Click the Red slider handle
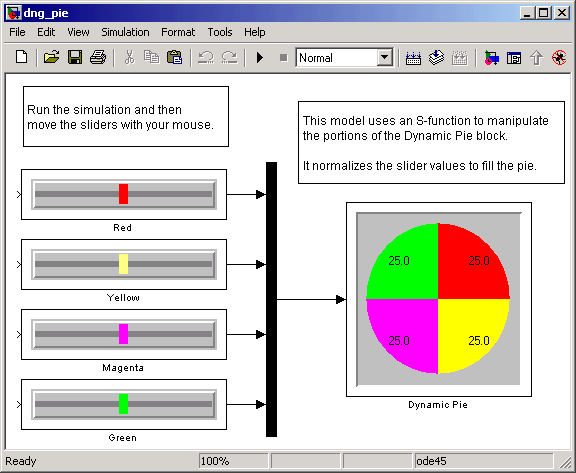This screenshot has height=473, width=576. pyautogui.click(x=123, y=194)
